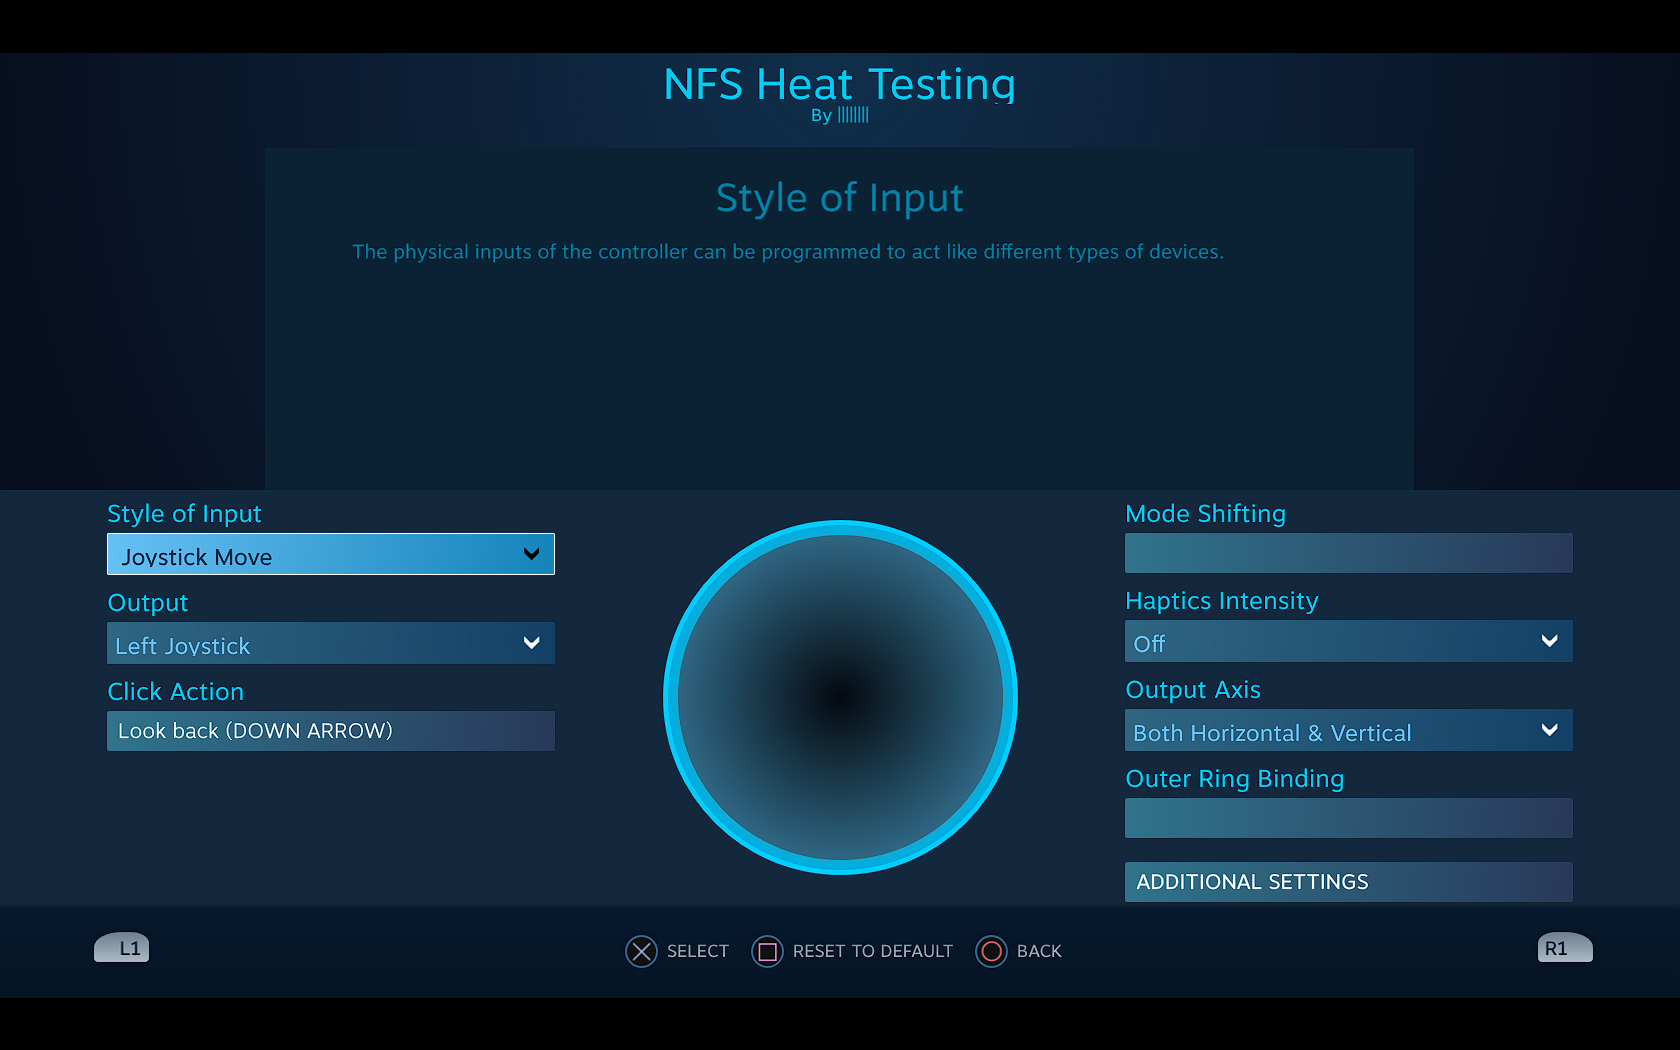
Task: Open Additional Settings
Action: tap(1349, 882)
